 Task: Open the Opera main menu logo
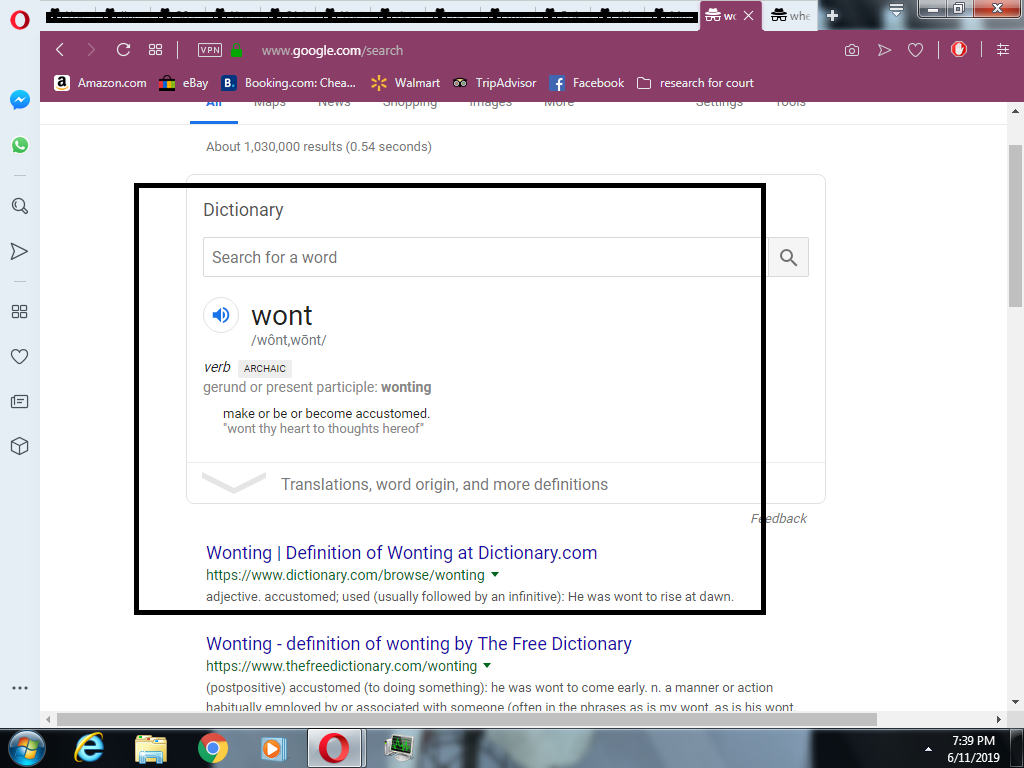[20, 20]
